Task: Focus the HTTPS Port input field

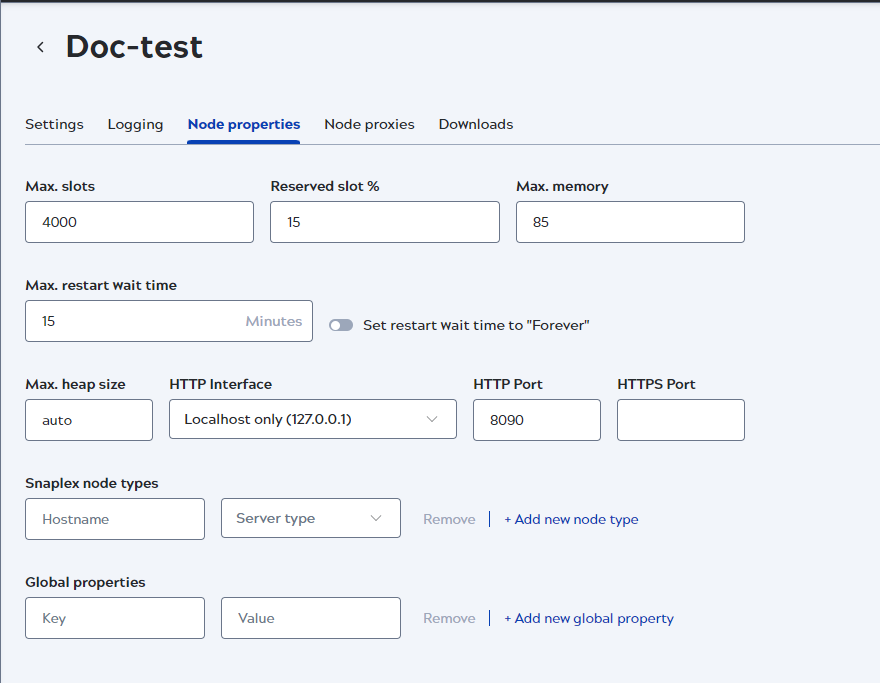Action: (680, 420)
